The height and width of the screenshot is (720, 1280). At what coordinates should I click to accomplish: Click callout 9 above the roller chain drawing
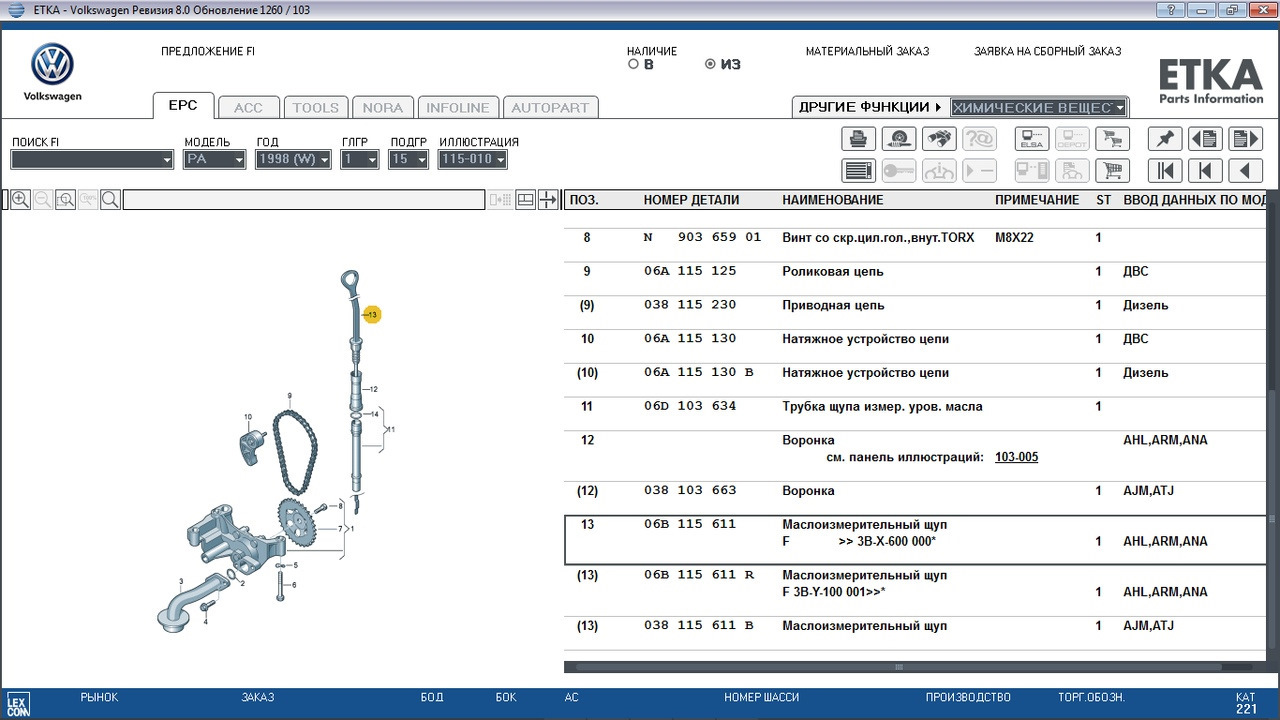point(289,396)
